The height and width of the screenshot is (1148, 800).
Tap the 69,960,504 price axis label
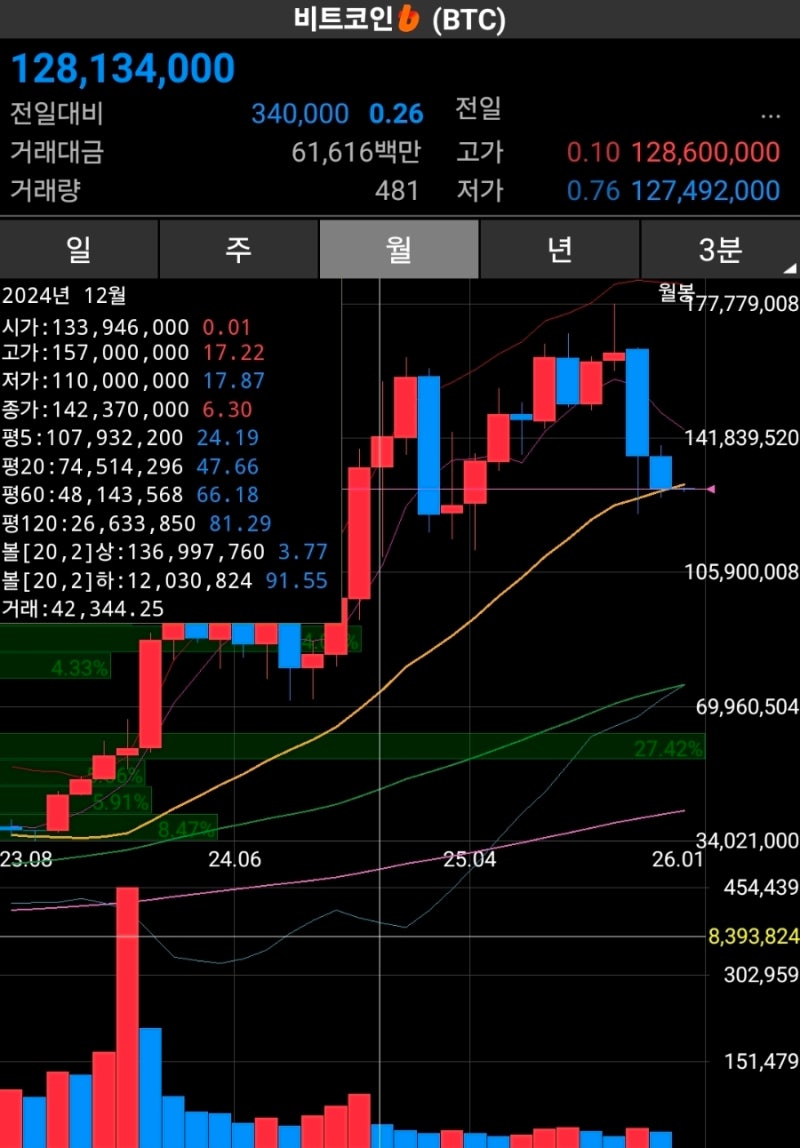click(x=747, y=707)
